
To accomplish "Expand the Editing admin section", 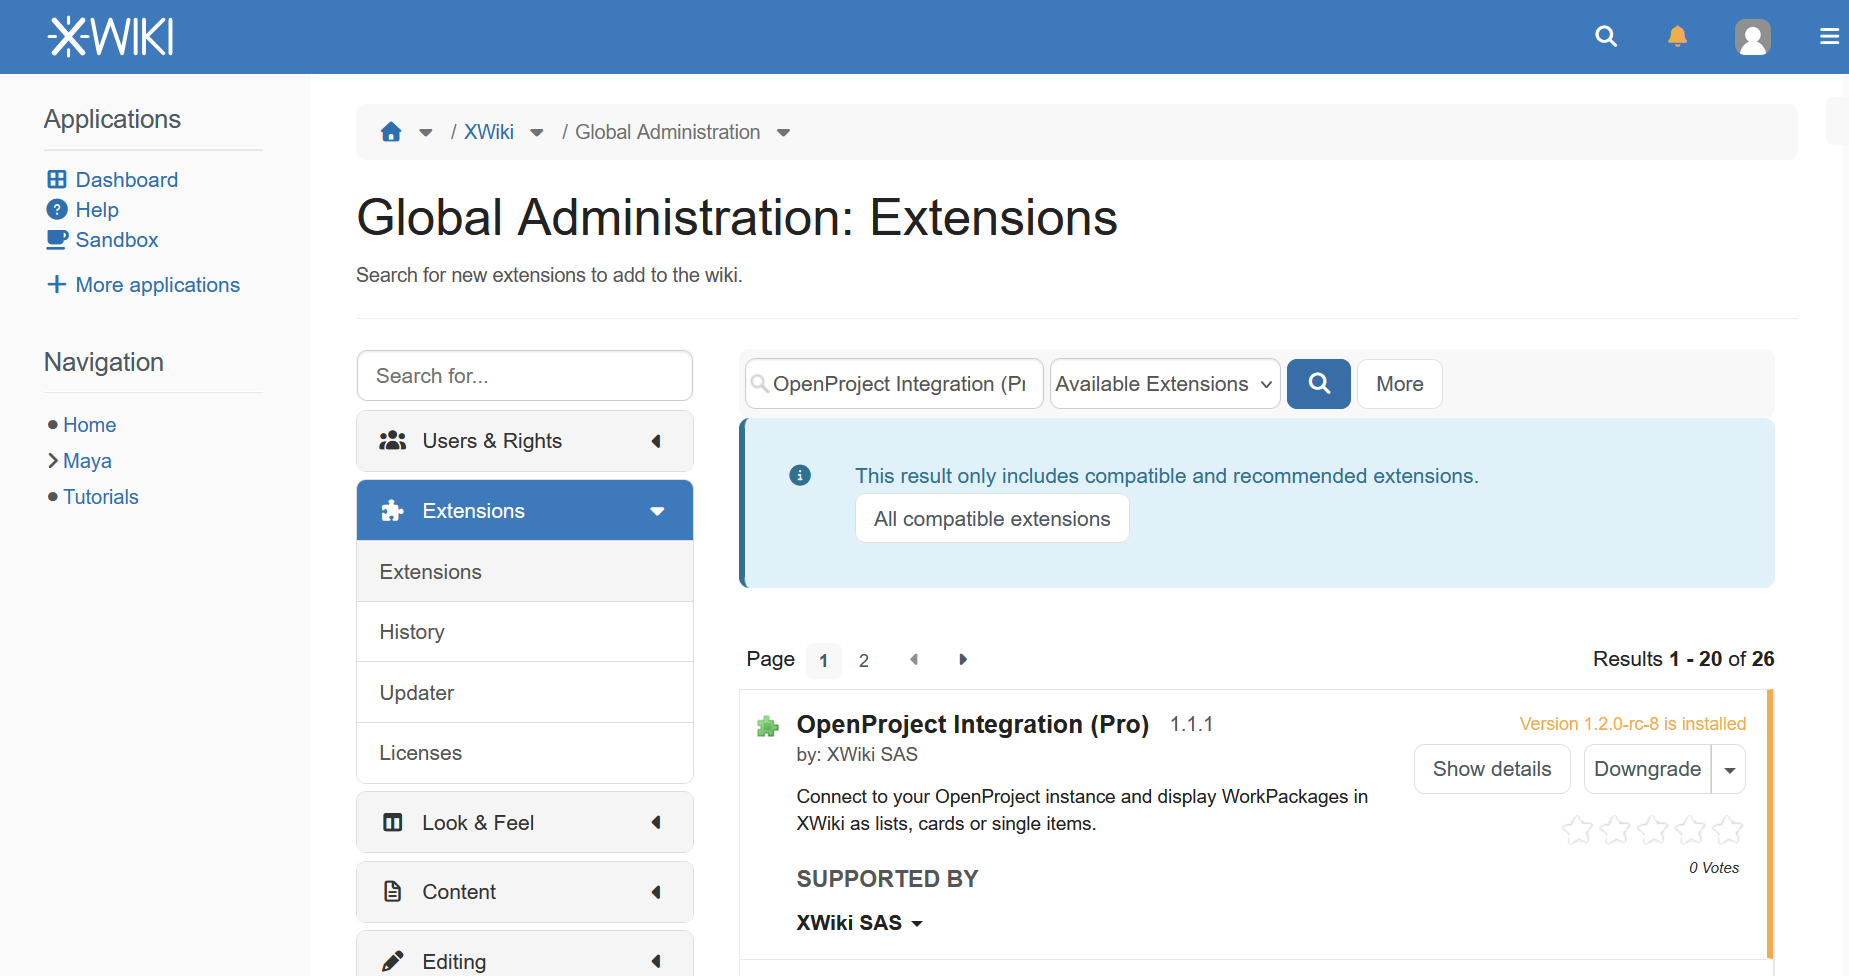I will (657, 962).
